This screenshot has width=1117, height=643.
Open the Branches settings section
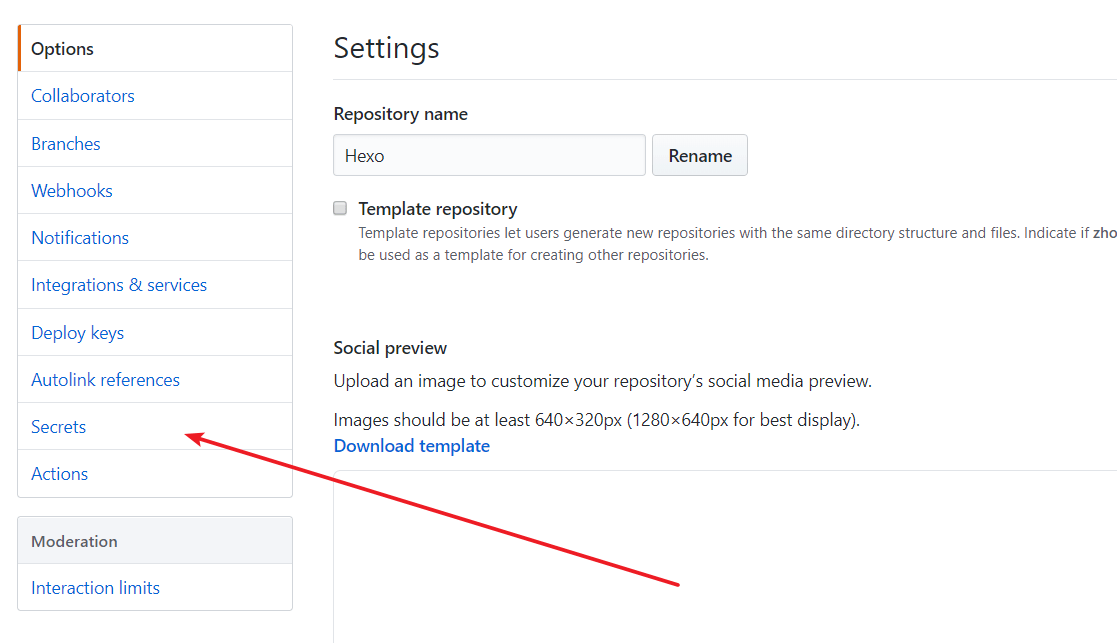[66, 144]
